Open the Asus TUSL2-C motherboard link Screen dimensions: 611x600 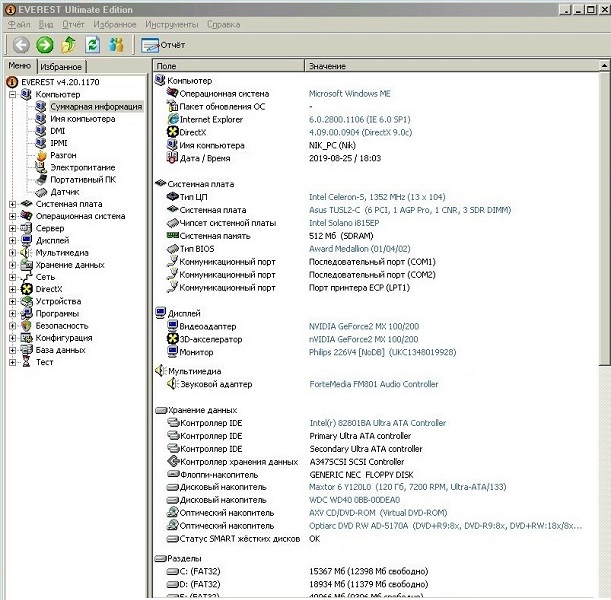410,210
